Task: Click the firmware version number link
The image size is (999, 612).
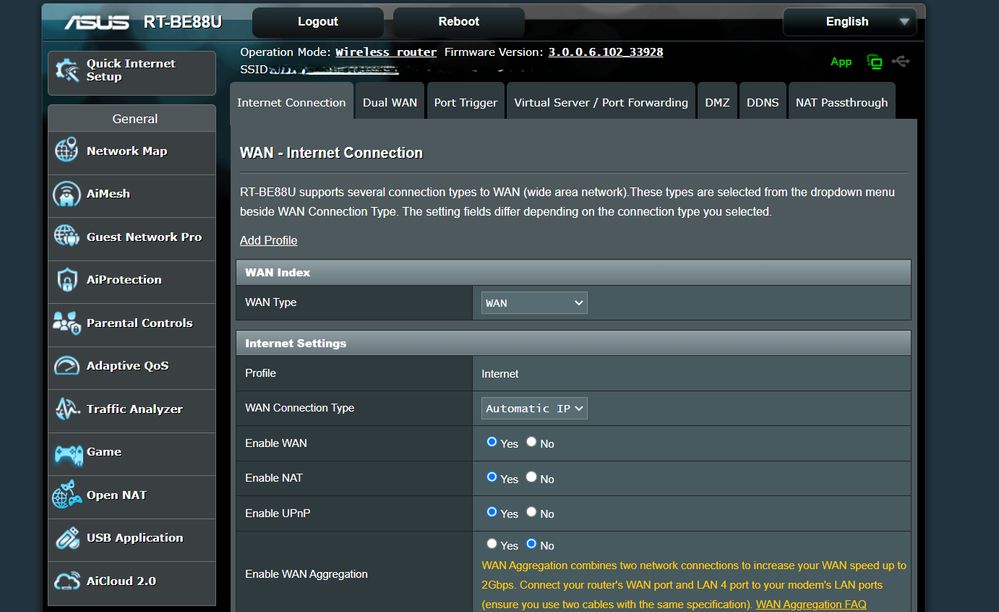Action: click(x=605, y=52)
